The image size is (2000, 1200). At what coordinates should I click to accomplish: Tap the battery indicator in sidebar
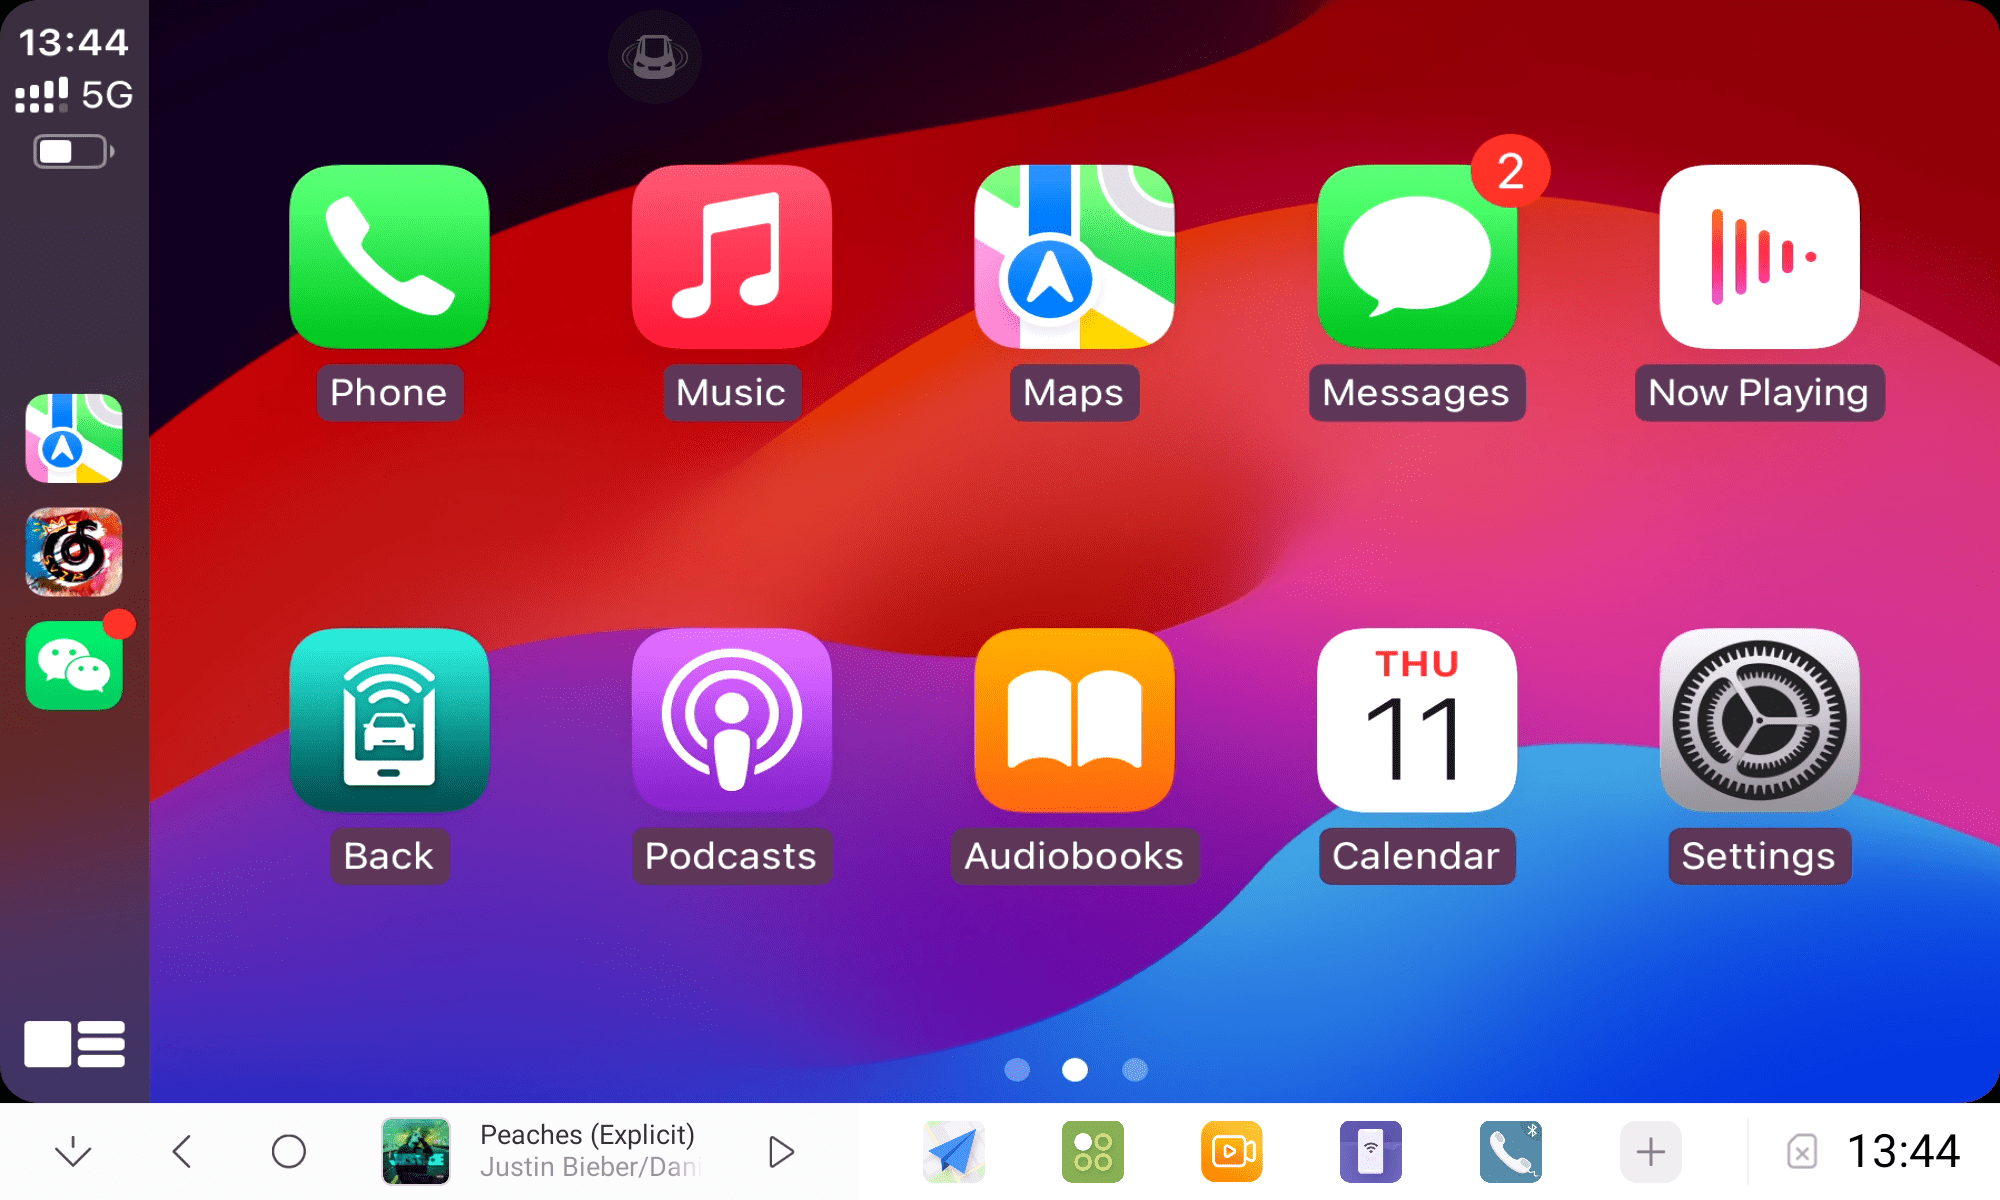(75, 152)
